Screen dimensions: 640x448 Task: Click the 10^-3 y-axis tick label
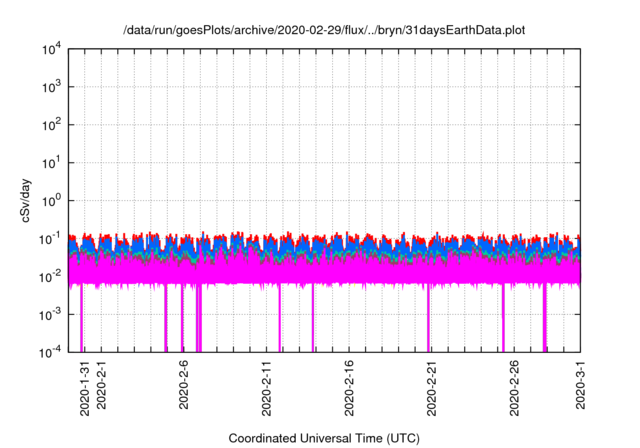(x=51, y=315)
